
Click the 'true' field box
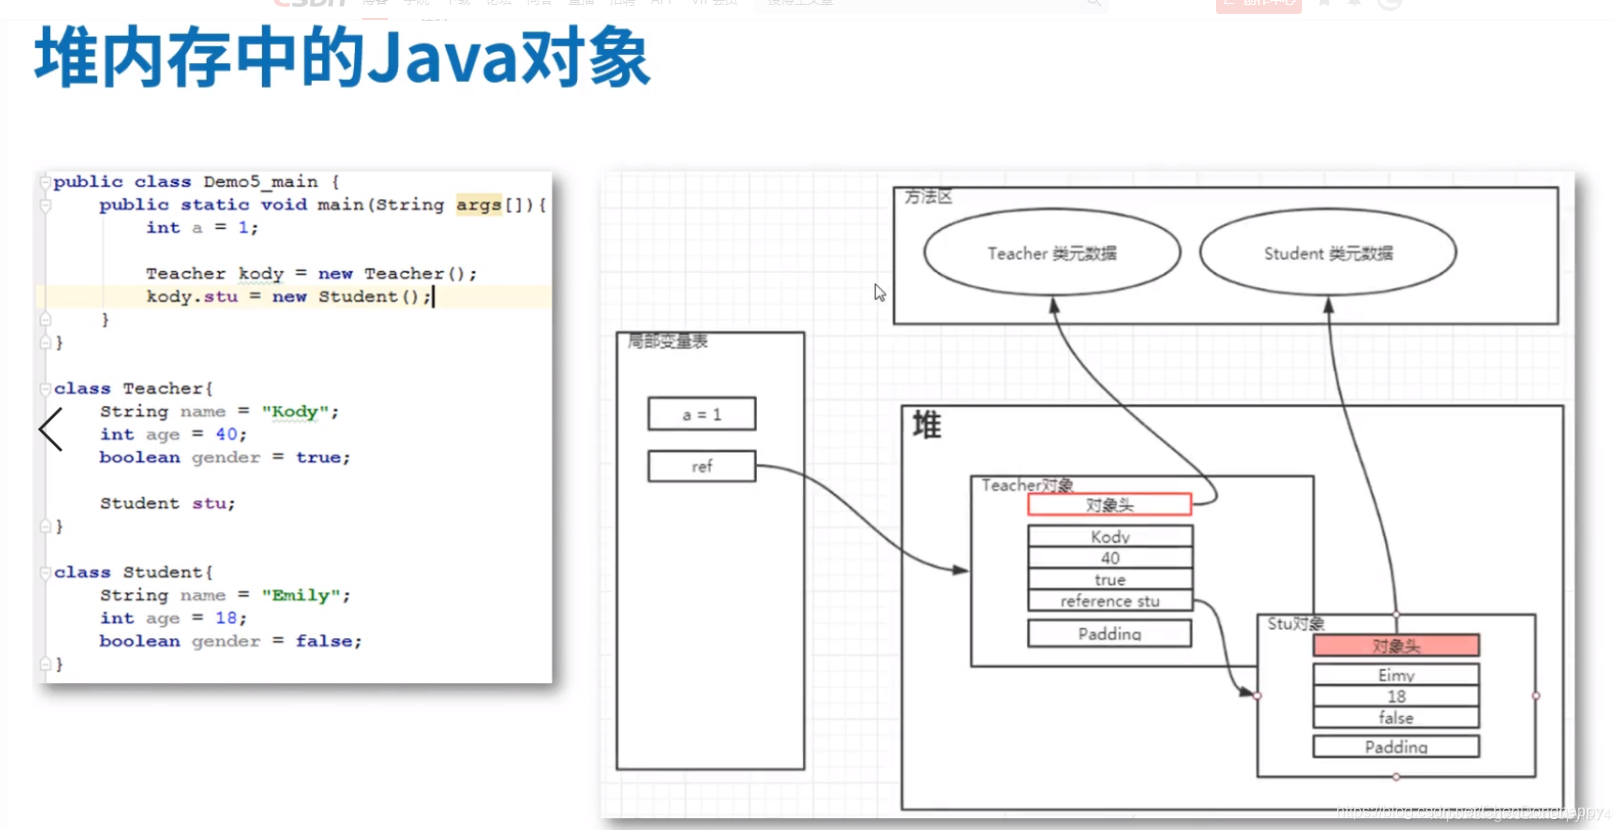[x=1110, y=580]
